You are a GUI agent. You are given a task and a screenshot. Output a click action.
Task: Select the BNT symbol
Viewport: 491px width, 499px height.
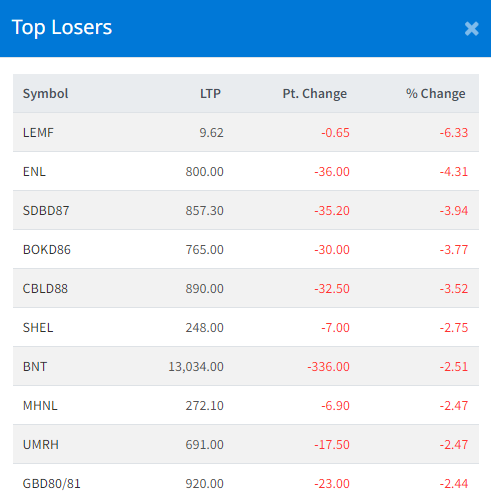(35, 367)
